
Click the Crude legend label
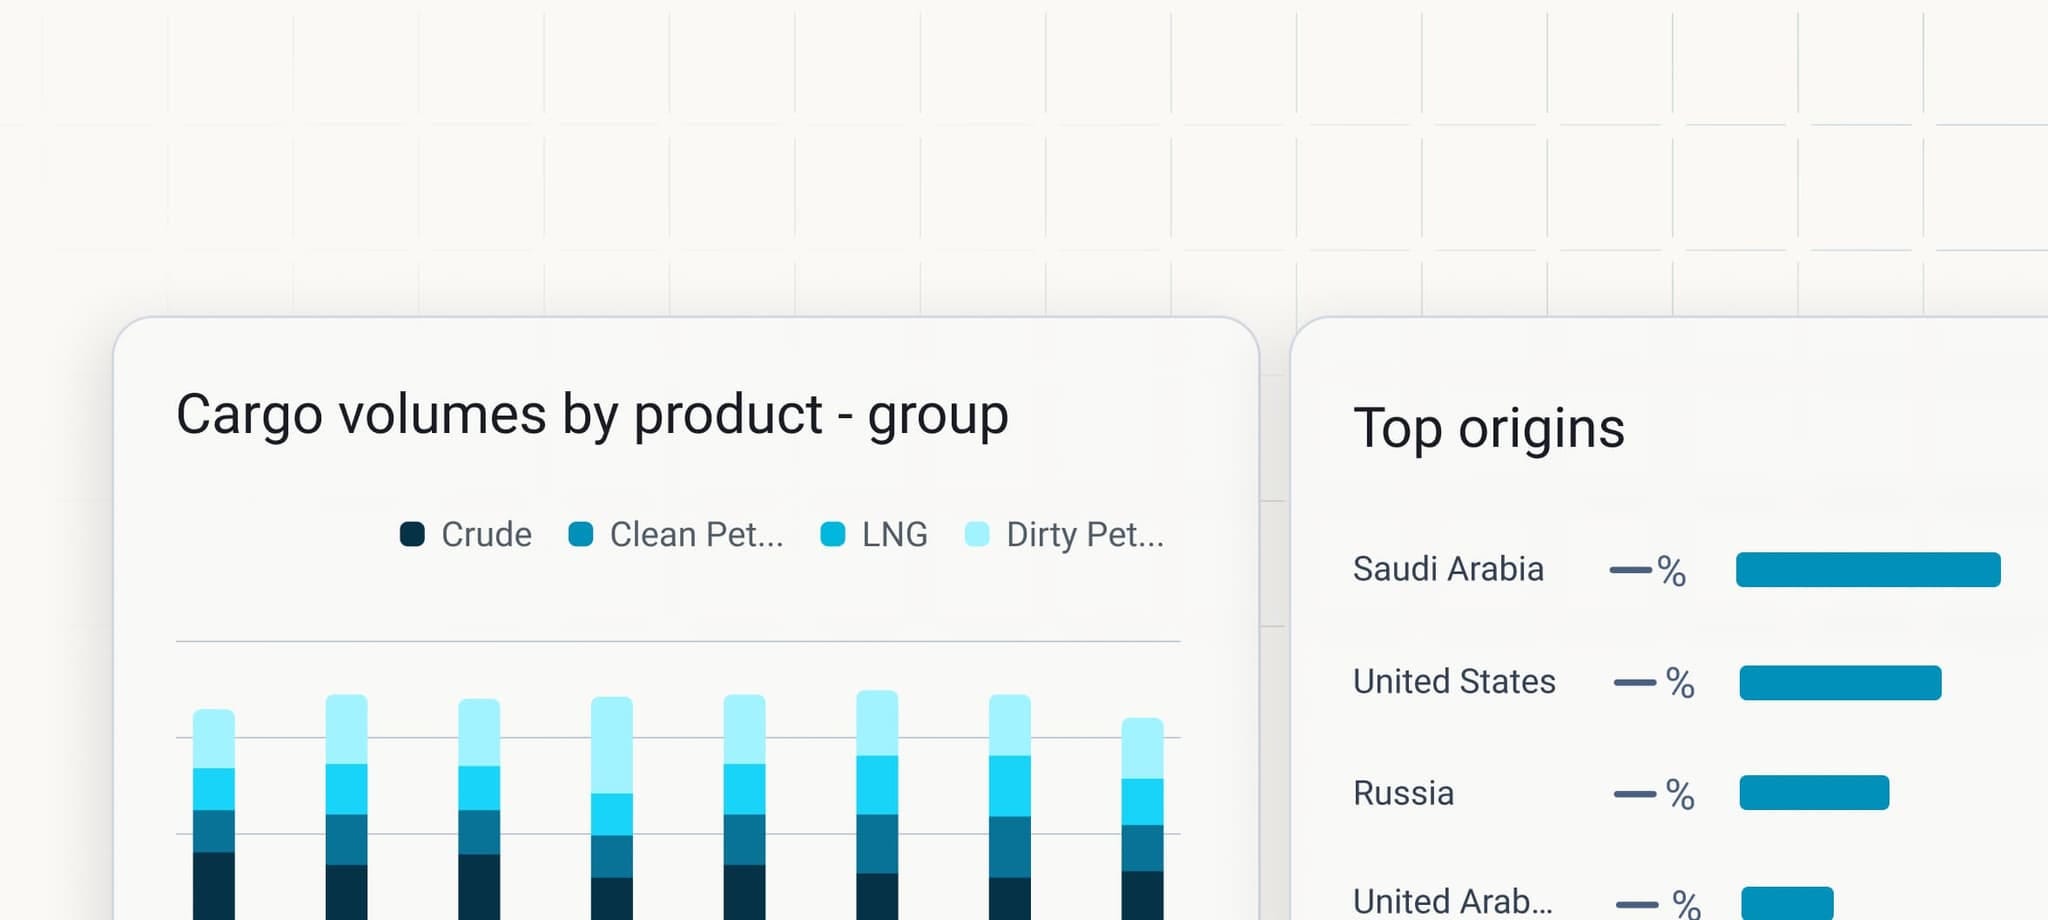coord(486,535)
